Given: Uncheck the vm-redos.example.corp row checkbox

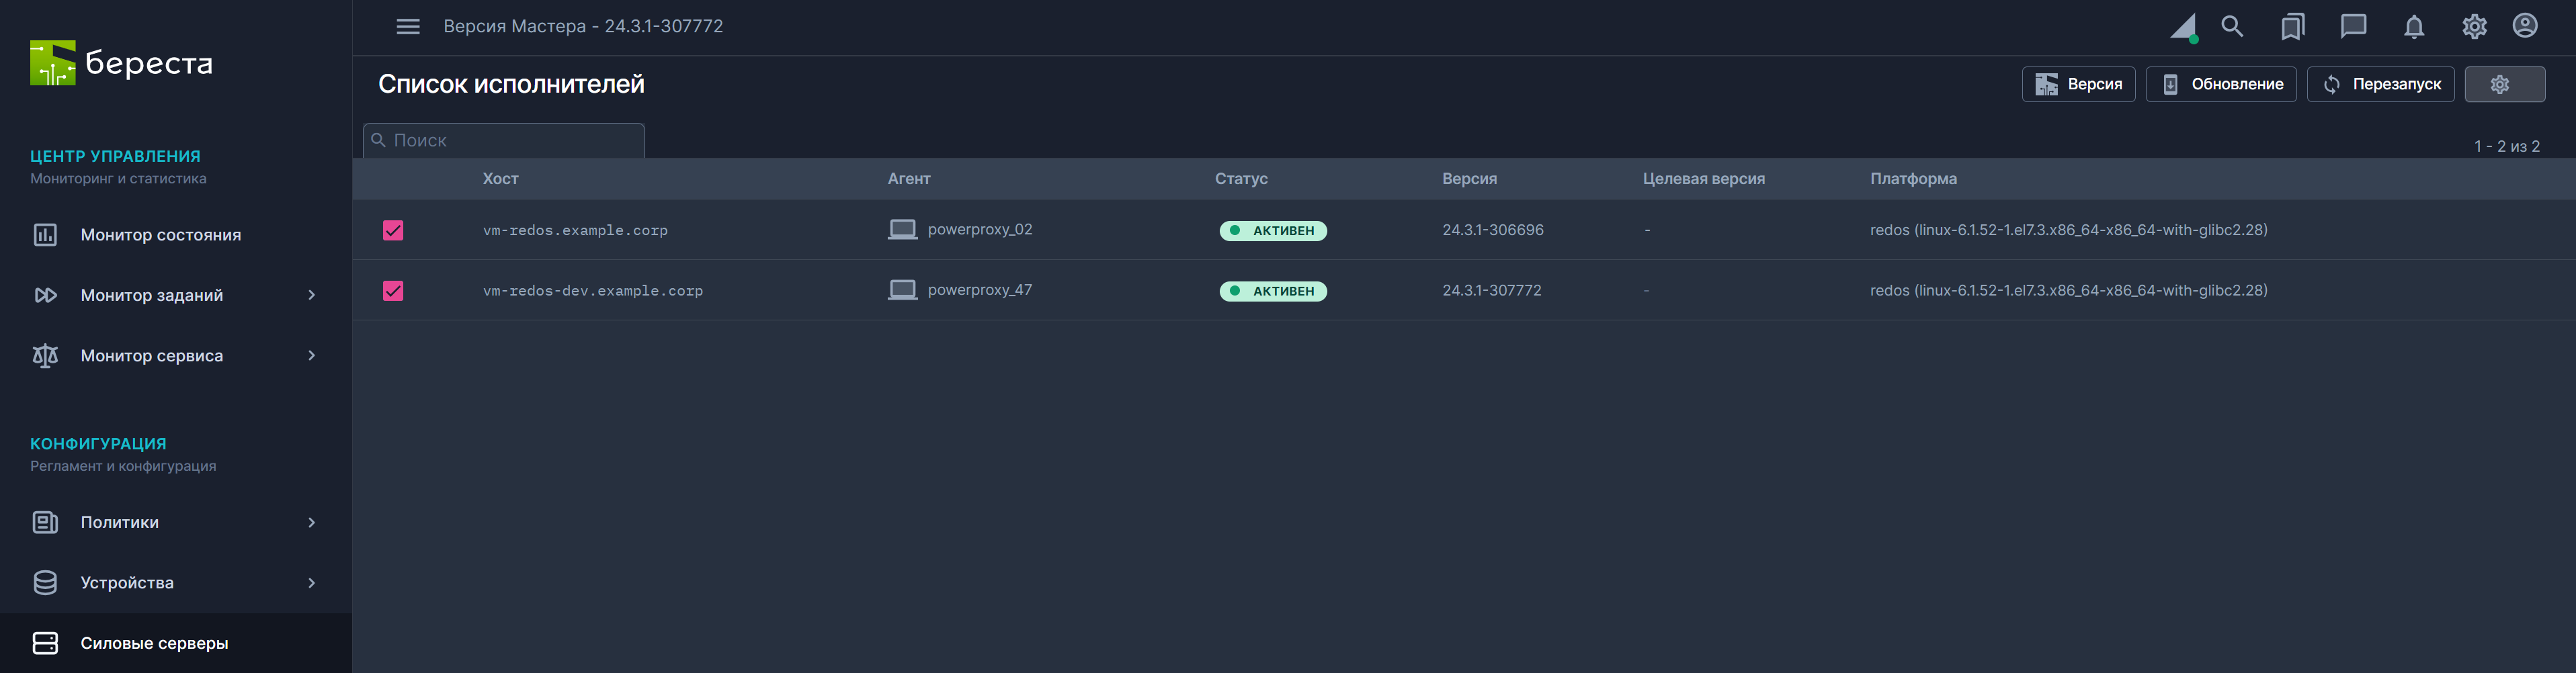Looking at the screenshot, I should (393, 231).
